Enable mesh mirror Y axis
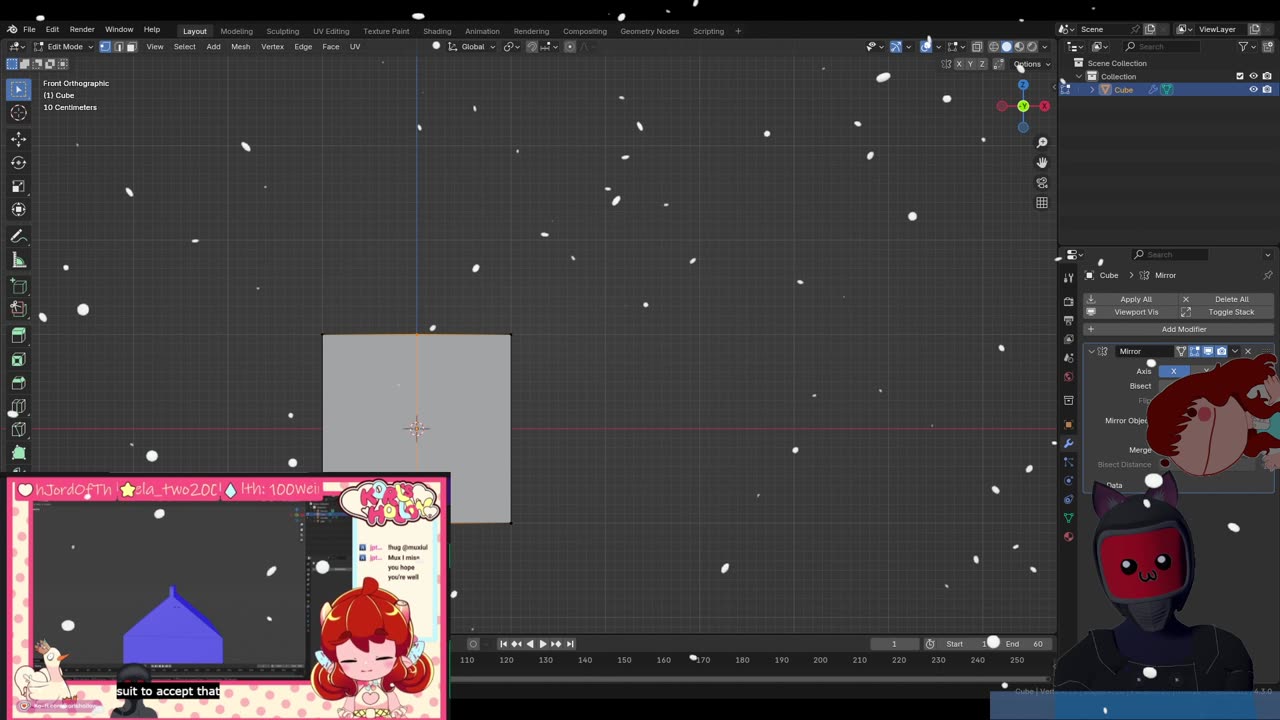This screenshot has width=1280, height=720. click(x=971, y=64)
